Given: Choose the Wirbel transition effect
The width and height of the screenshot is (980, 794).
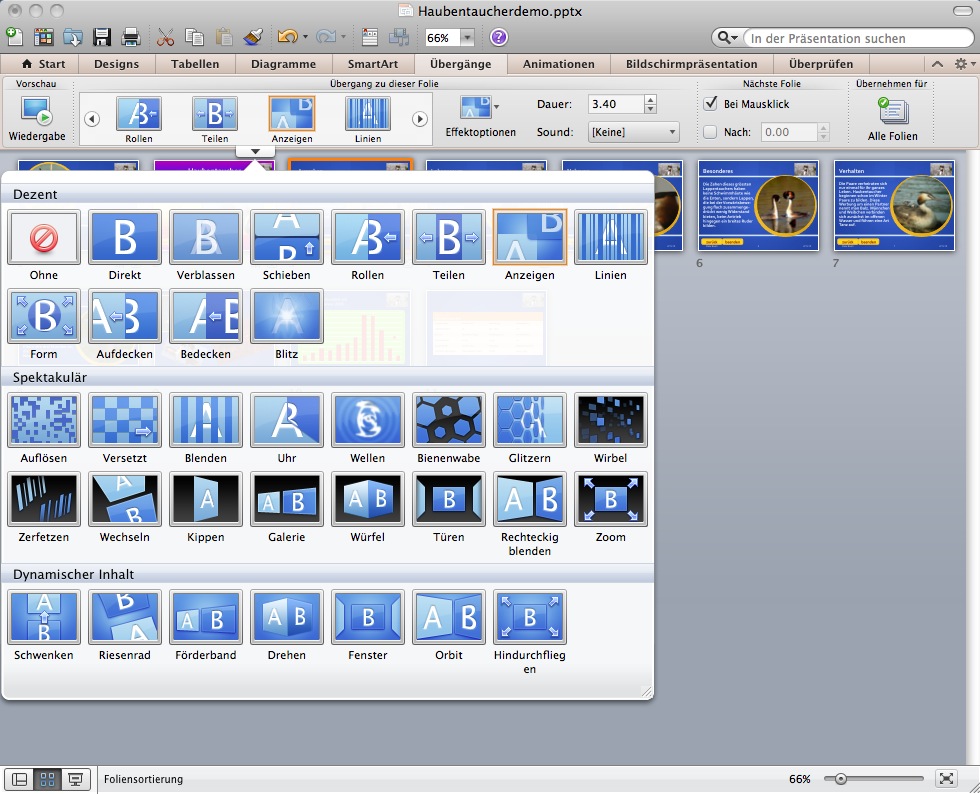Looking at the screenshot, I should [x=610, y=420].
